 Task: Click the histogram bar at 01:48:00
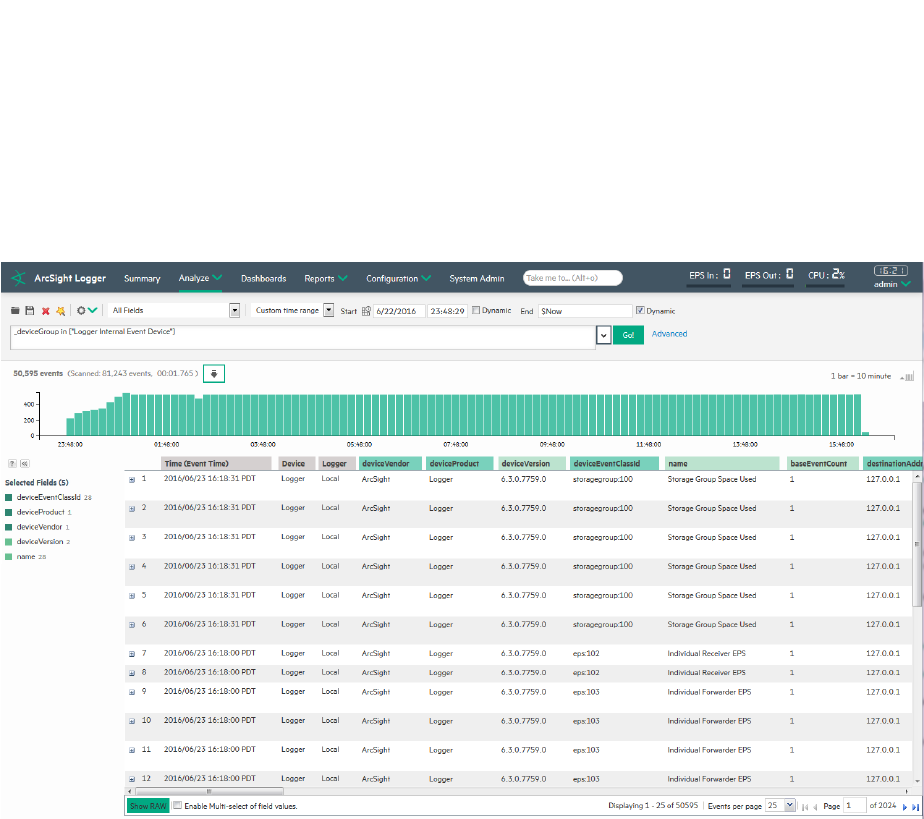167,415
